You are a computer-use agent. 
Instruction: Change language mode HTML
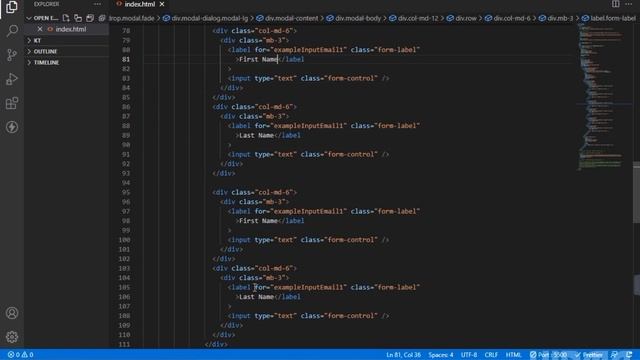click(513, 355)
